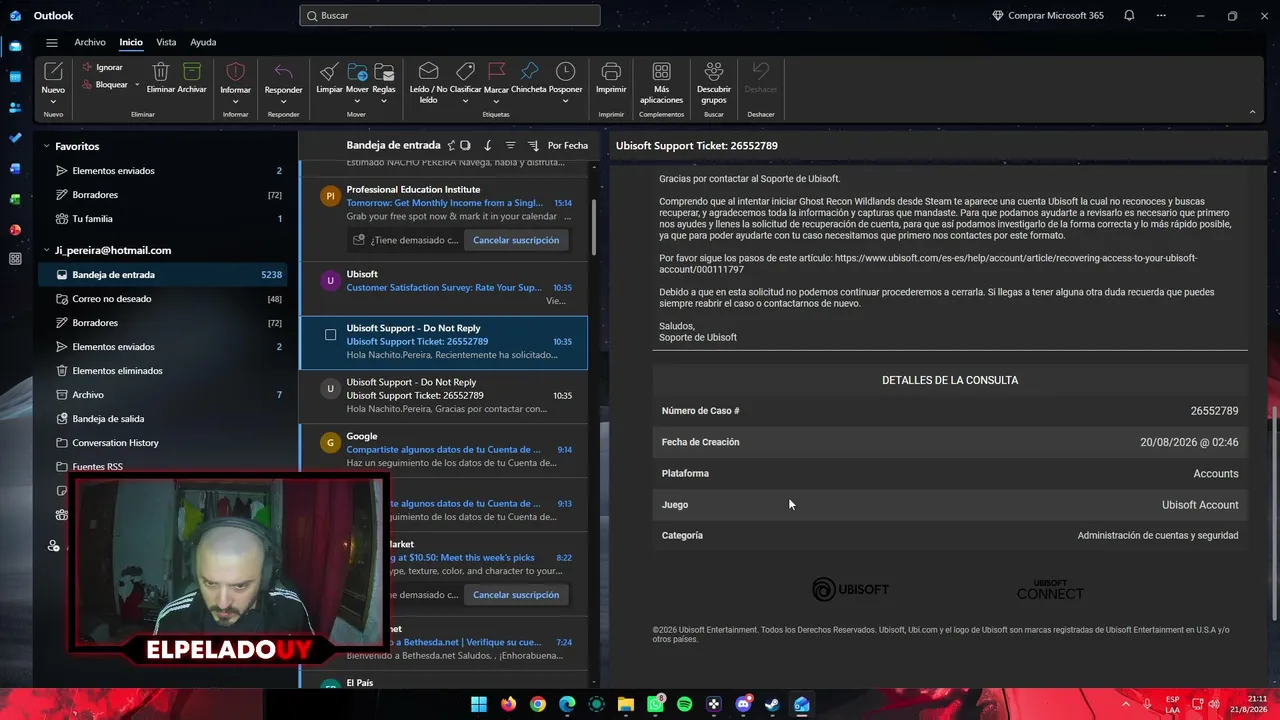The width and height of the screenshot is (1280, 720).
Task: Switch to the Vista ribbon tab
Action: pos(166,42)
